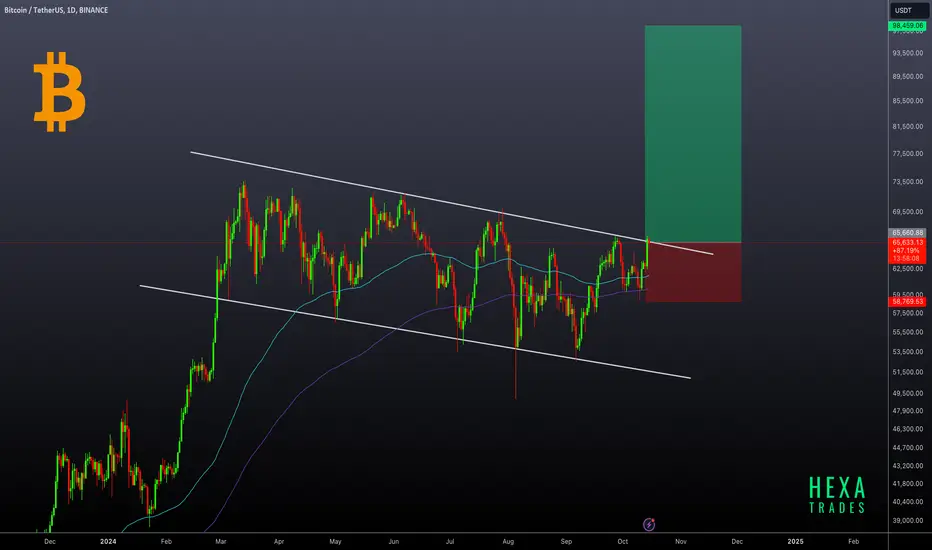
Task: Click the 65,660.88 entry price label
Action: coord(908,232)
